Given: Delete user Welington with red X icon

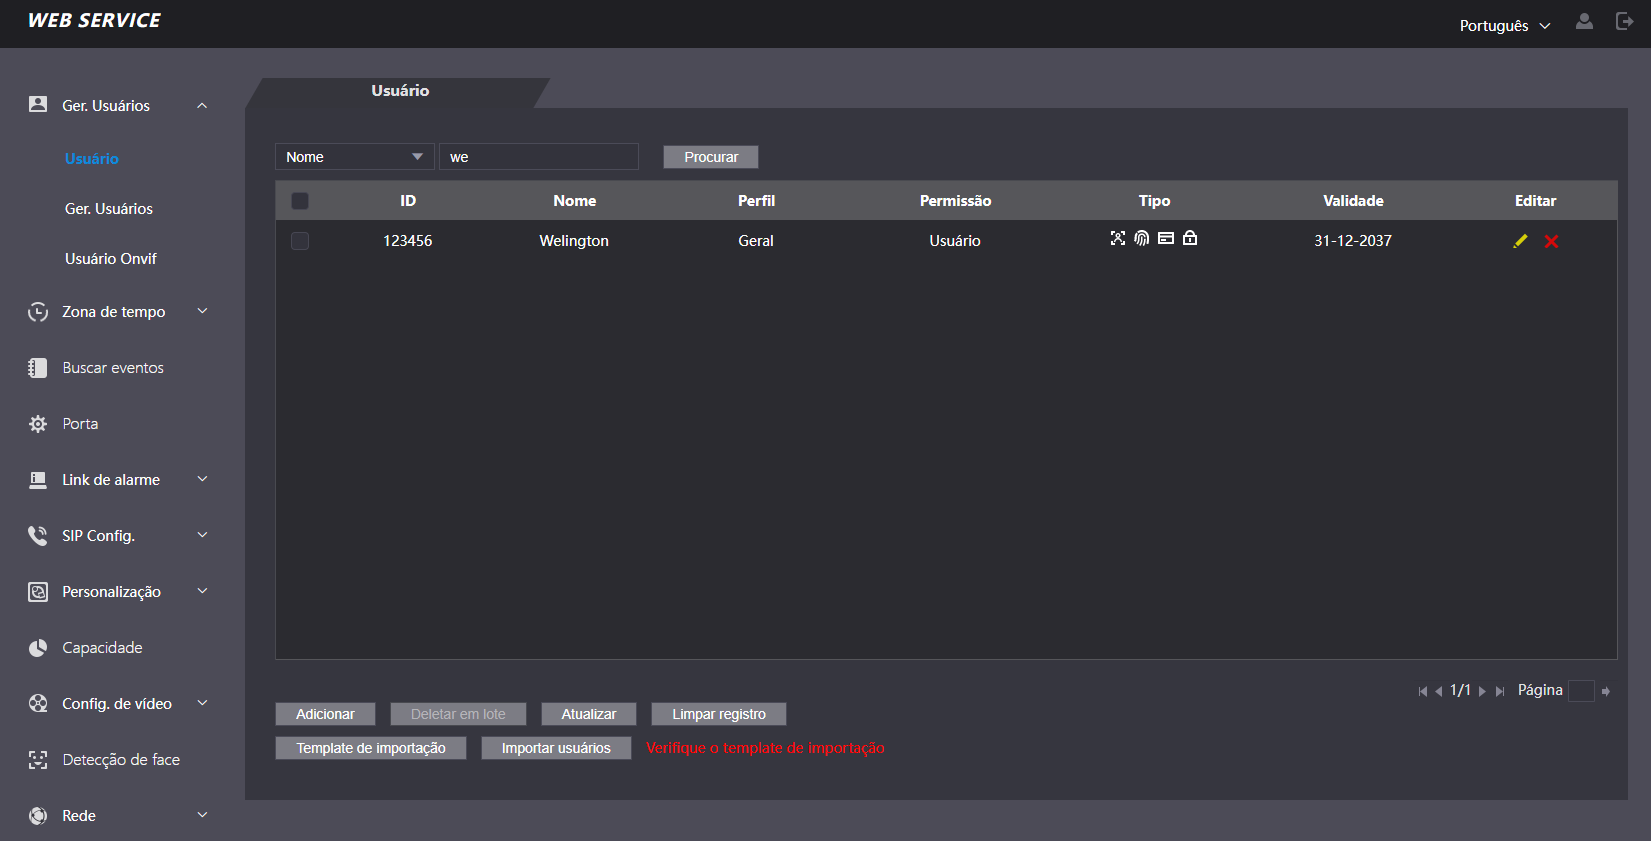Looking at the screenshot, I should [x=1551, y=241].
